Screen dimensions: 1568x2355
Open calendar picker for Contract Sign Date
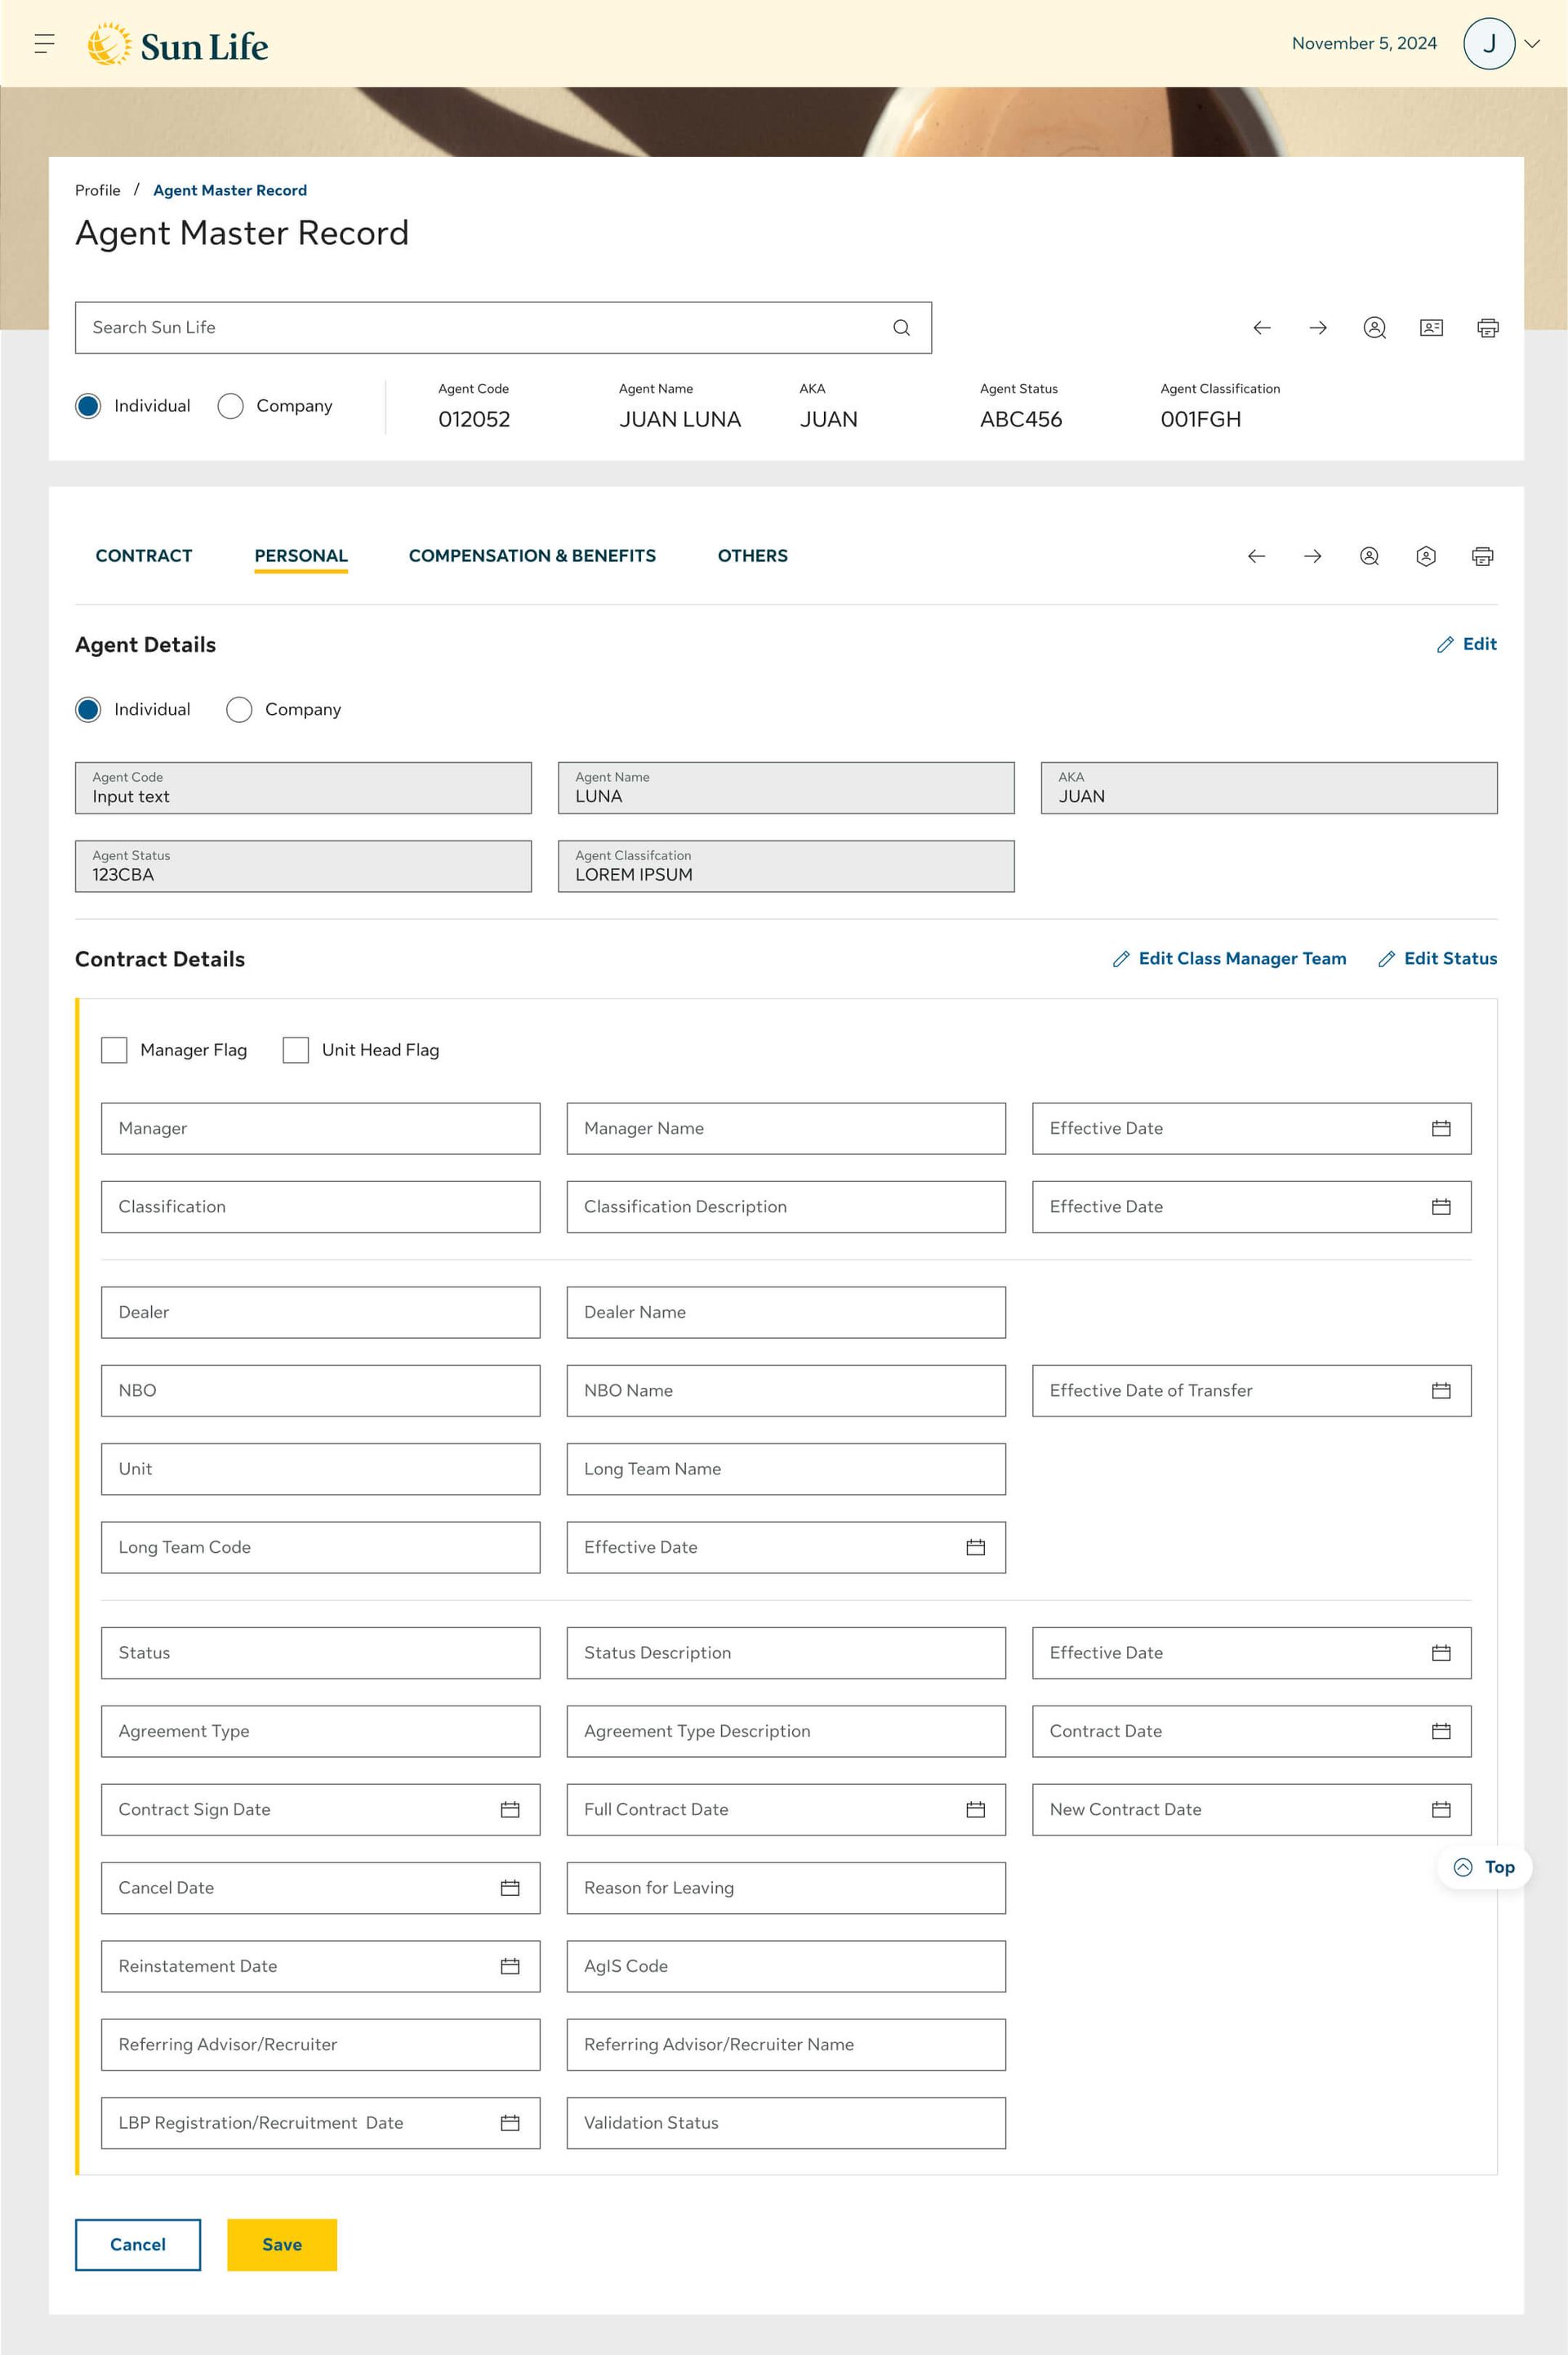(x=510, y=1810)
